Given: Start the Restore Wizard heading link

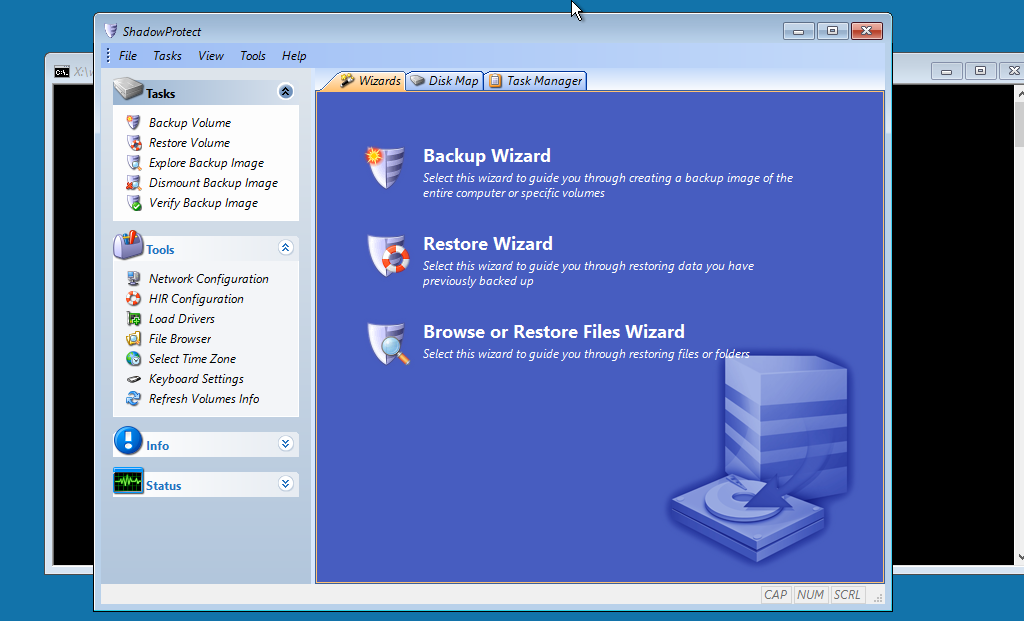Looking at the screenshot, I should point(488,244).
